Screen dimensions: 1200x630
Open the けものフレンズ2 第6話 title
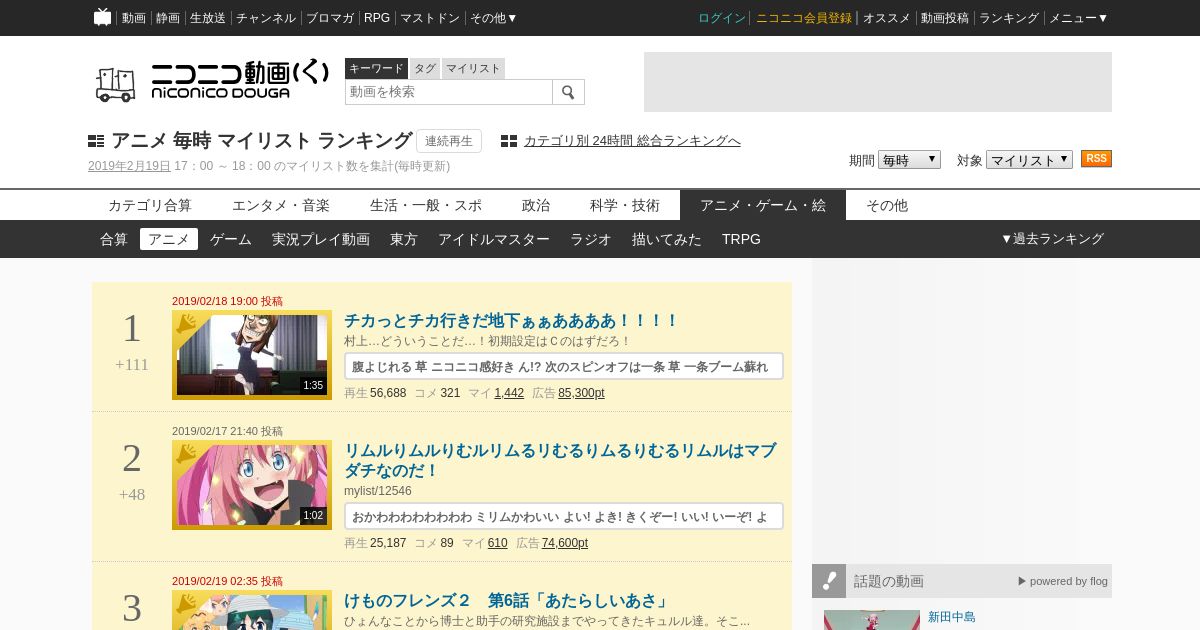tap(506, 600)
